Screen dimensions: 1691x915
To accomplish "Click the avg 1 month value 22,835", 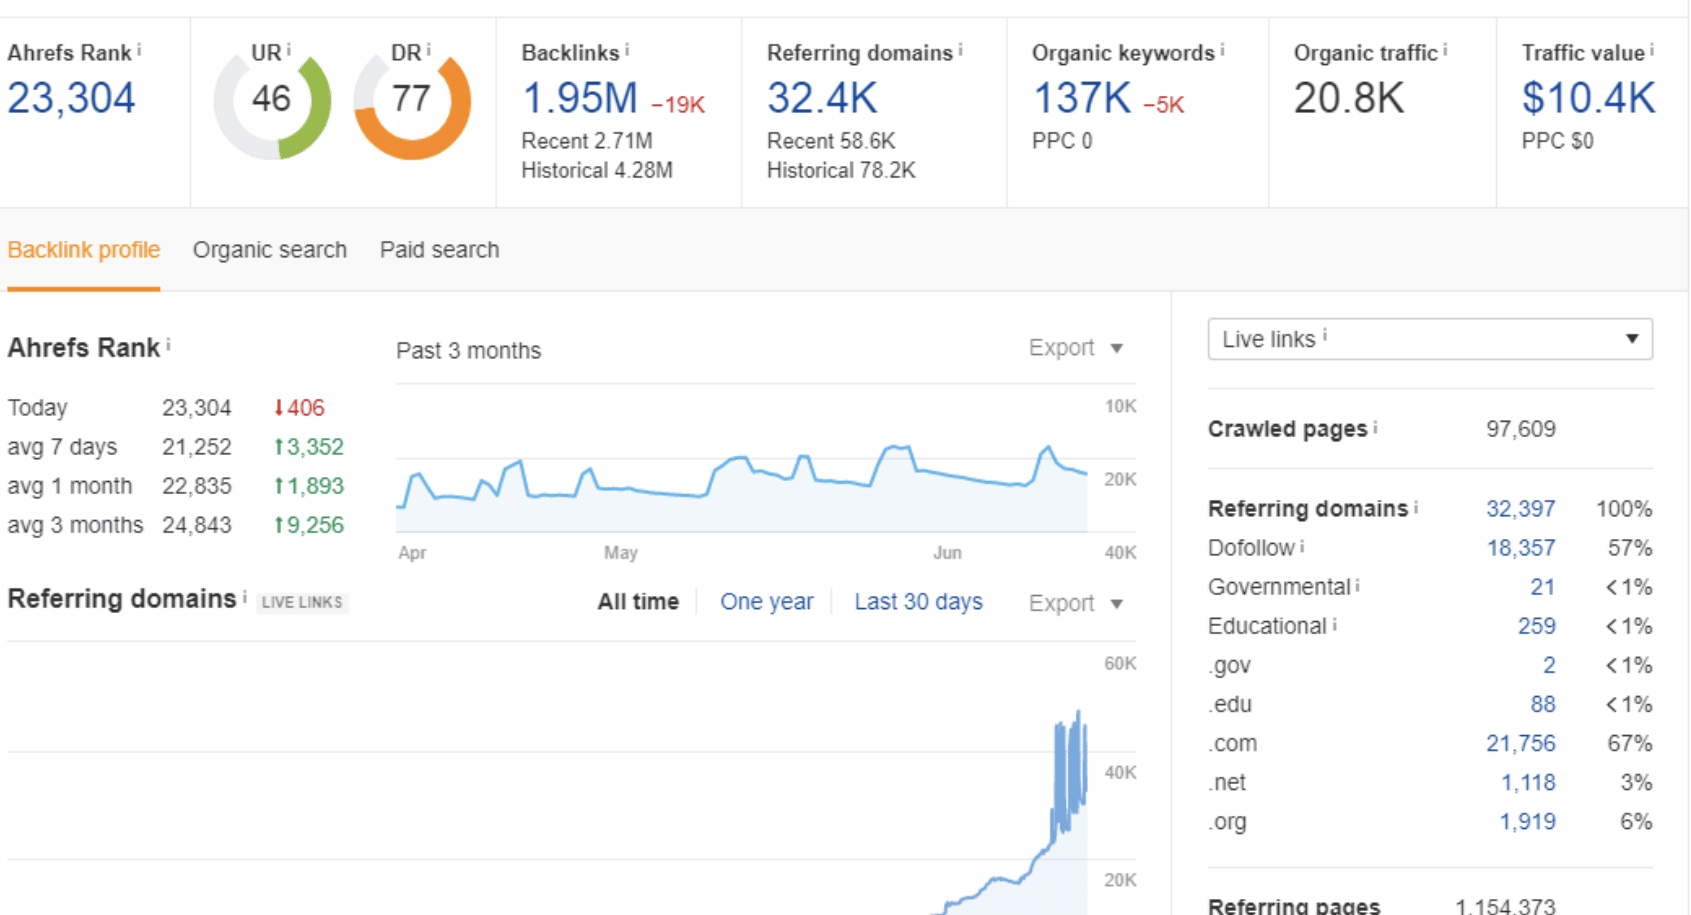I will (x=197, y=486).
